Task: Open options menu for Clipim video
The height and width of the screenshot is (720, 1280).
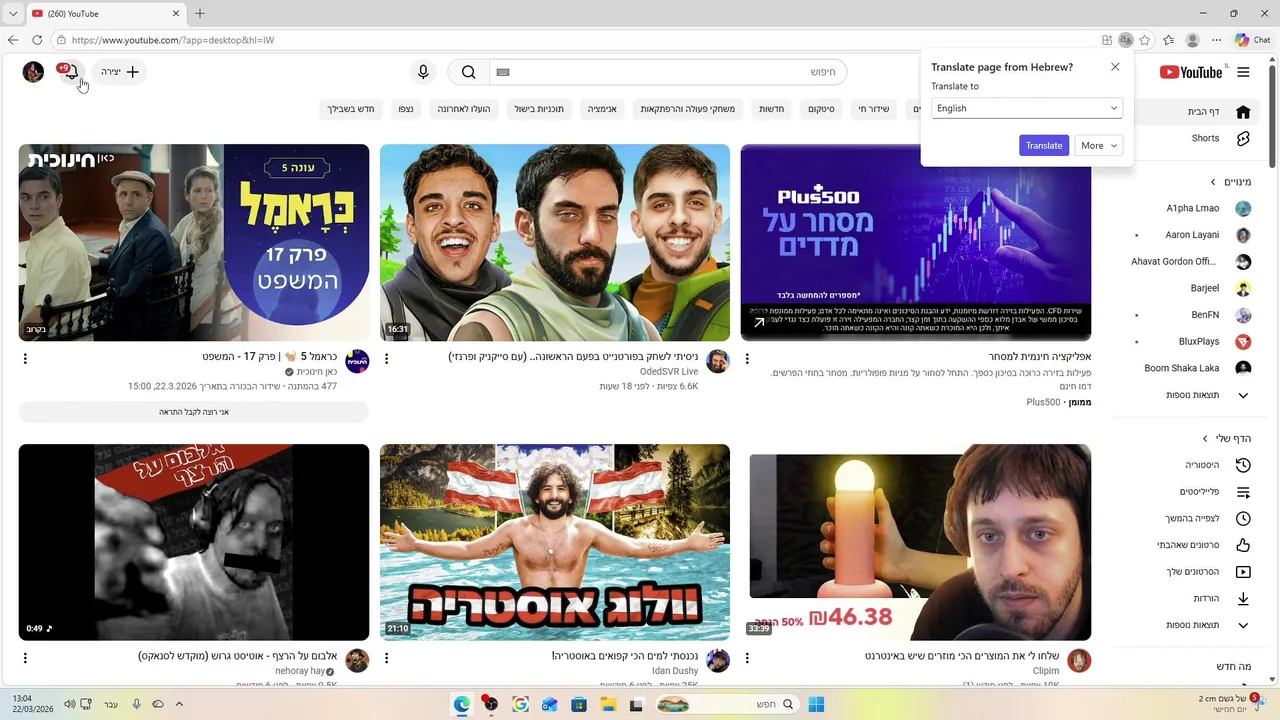Action: click(x=747, y=658)
